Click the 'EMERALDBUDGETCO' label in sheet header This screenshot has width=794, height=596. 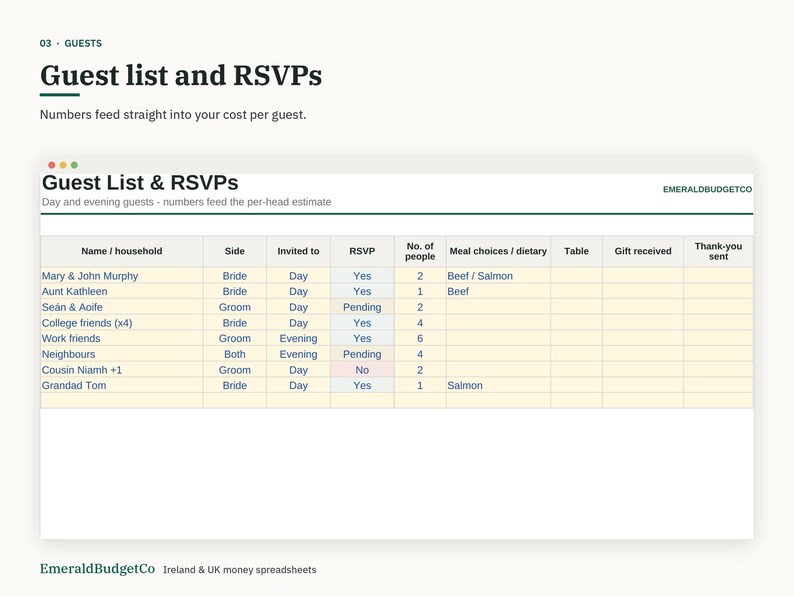click(x=707, y=189)
